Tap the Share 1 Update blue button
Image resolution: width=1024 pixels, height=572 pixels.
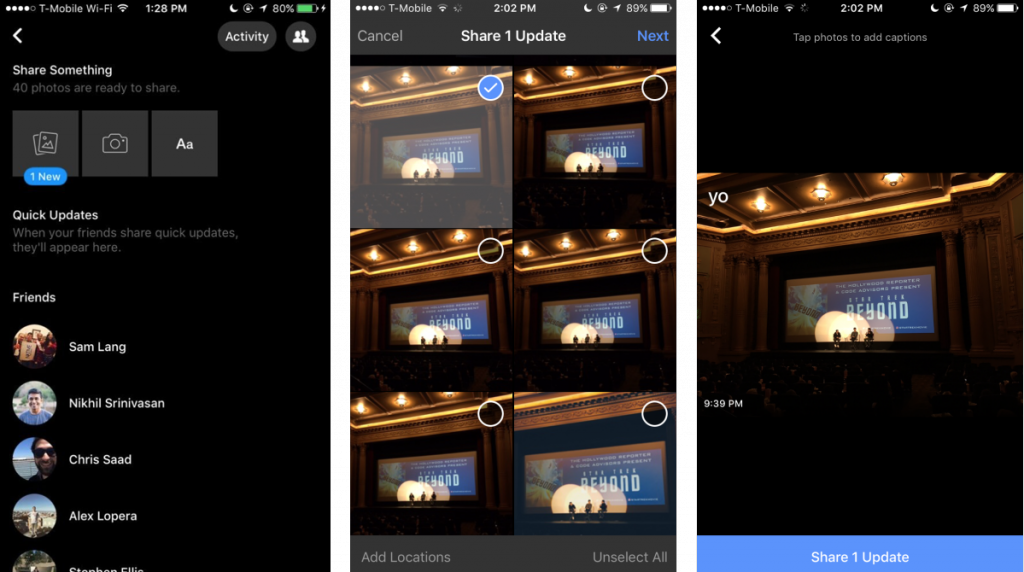click(859, 554)
